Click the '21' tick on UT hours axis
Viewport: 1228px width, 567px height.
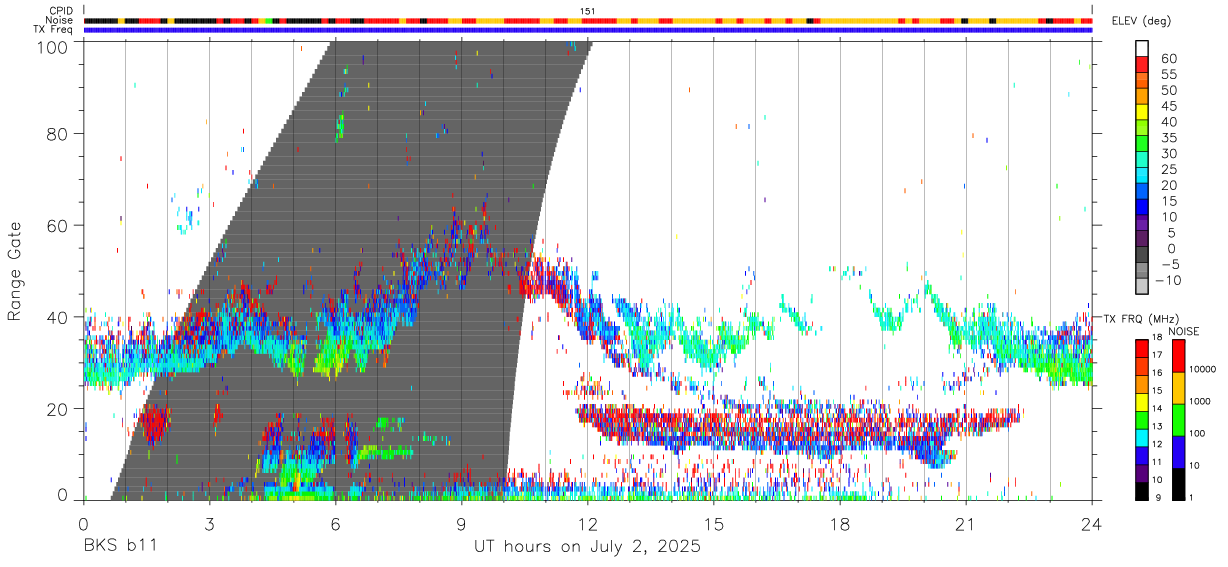click(x=966, y=523)
